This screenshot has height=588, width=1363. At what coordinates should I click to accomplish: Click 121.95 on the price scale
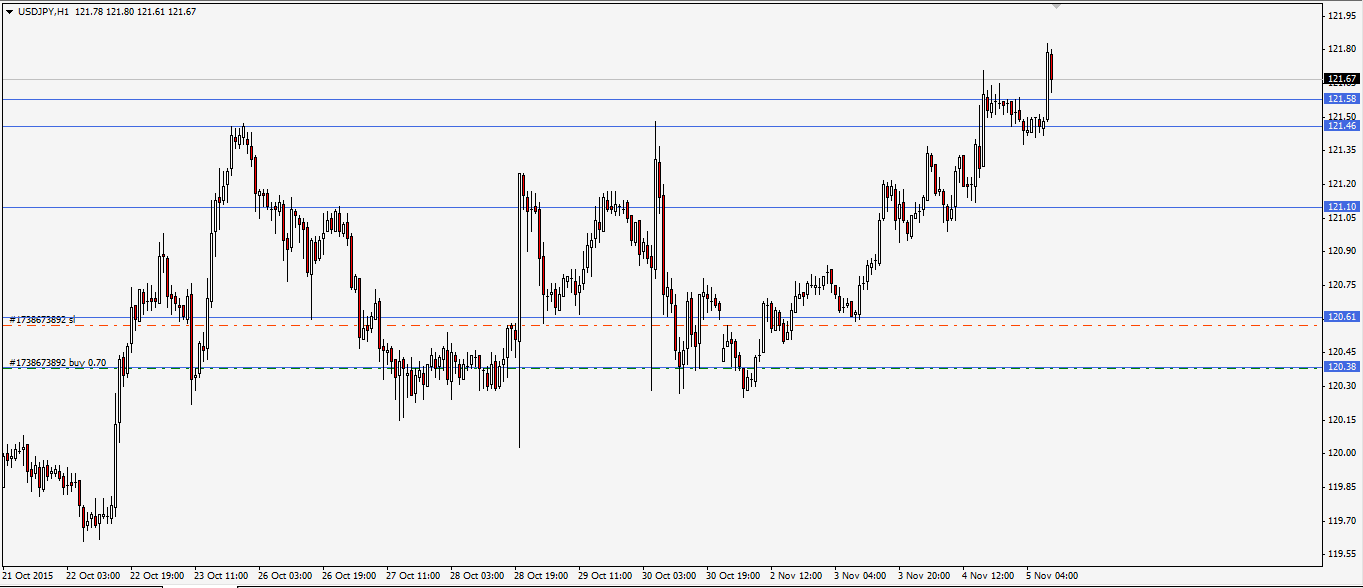pyautogui.click(x=1342, y=15)
